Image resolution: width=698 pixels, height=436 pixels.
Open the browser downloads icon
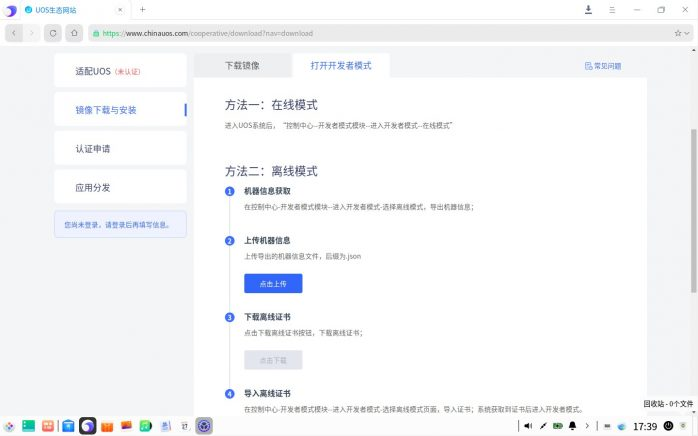click(x=588, y=9)
